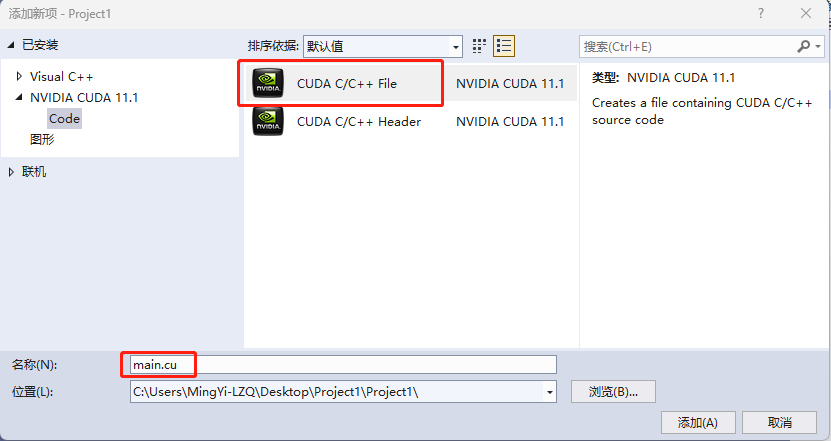The height and width of the screenshot is (441, 831).
Task: Switch to small icons grid view
Action: coord(479,46)
